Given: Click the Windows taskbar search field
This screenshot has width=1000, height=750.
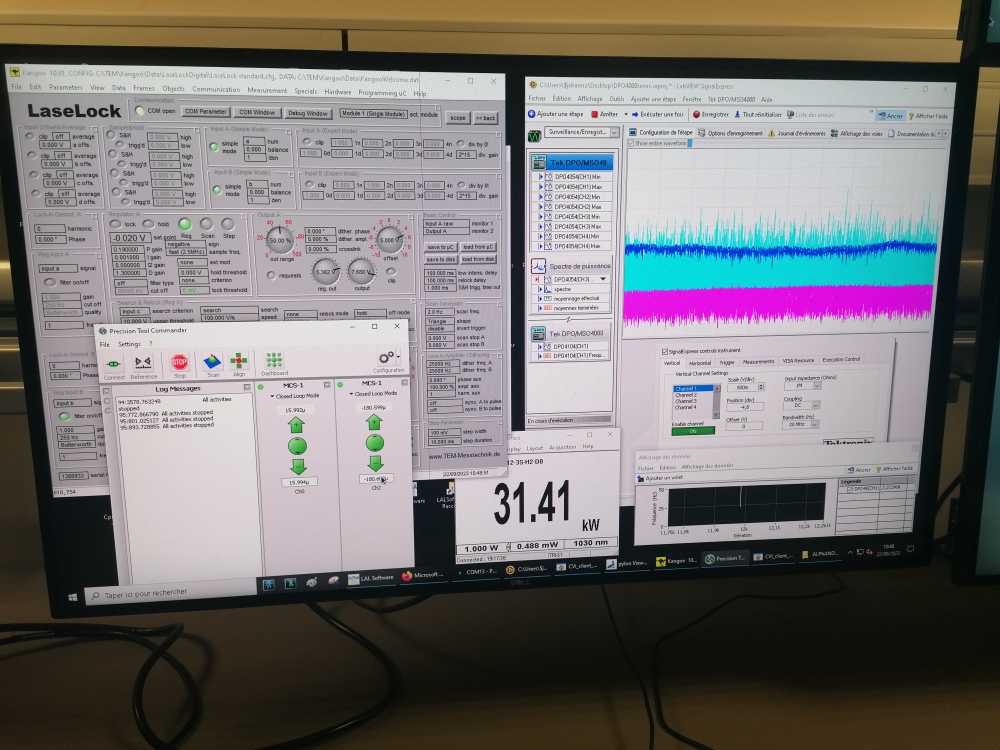Looking at the screenshot, I should (x=150, y=592).
